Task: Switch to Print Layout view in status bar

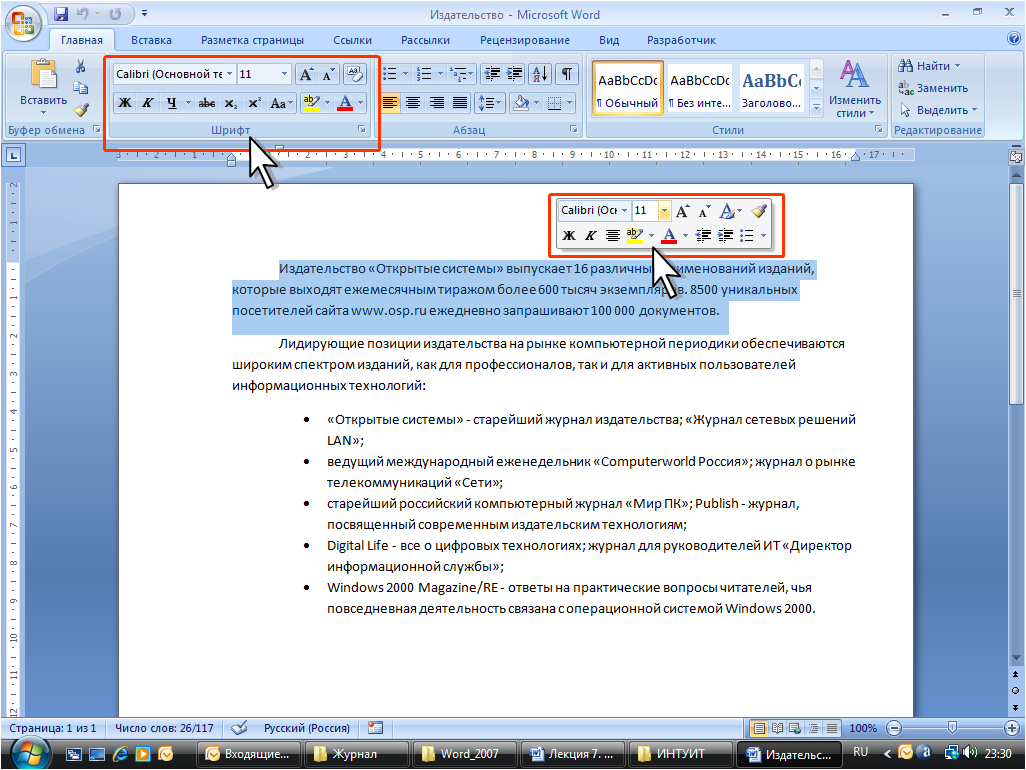Action: click(x=759, y=727)
